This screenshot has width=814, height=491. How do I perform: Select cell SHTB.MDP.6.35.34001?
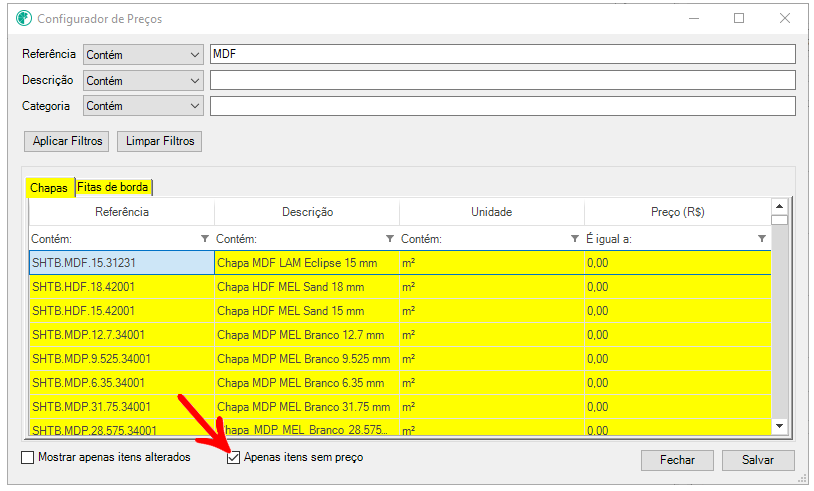(x=122, y=383)
